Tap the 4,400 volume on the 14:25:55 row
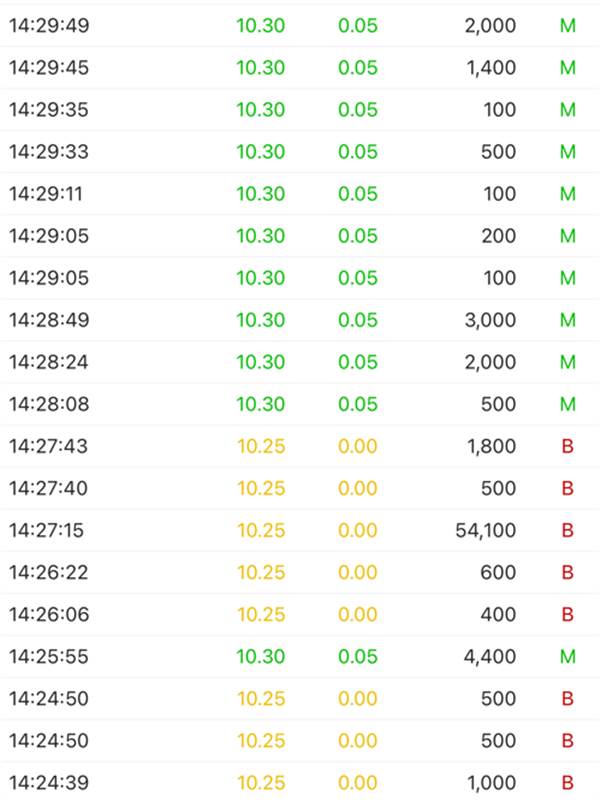This screenshot has height=800, width=600. coord(490,656)
